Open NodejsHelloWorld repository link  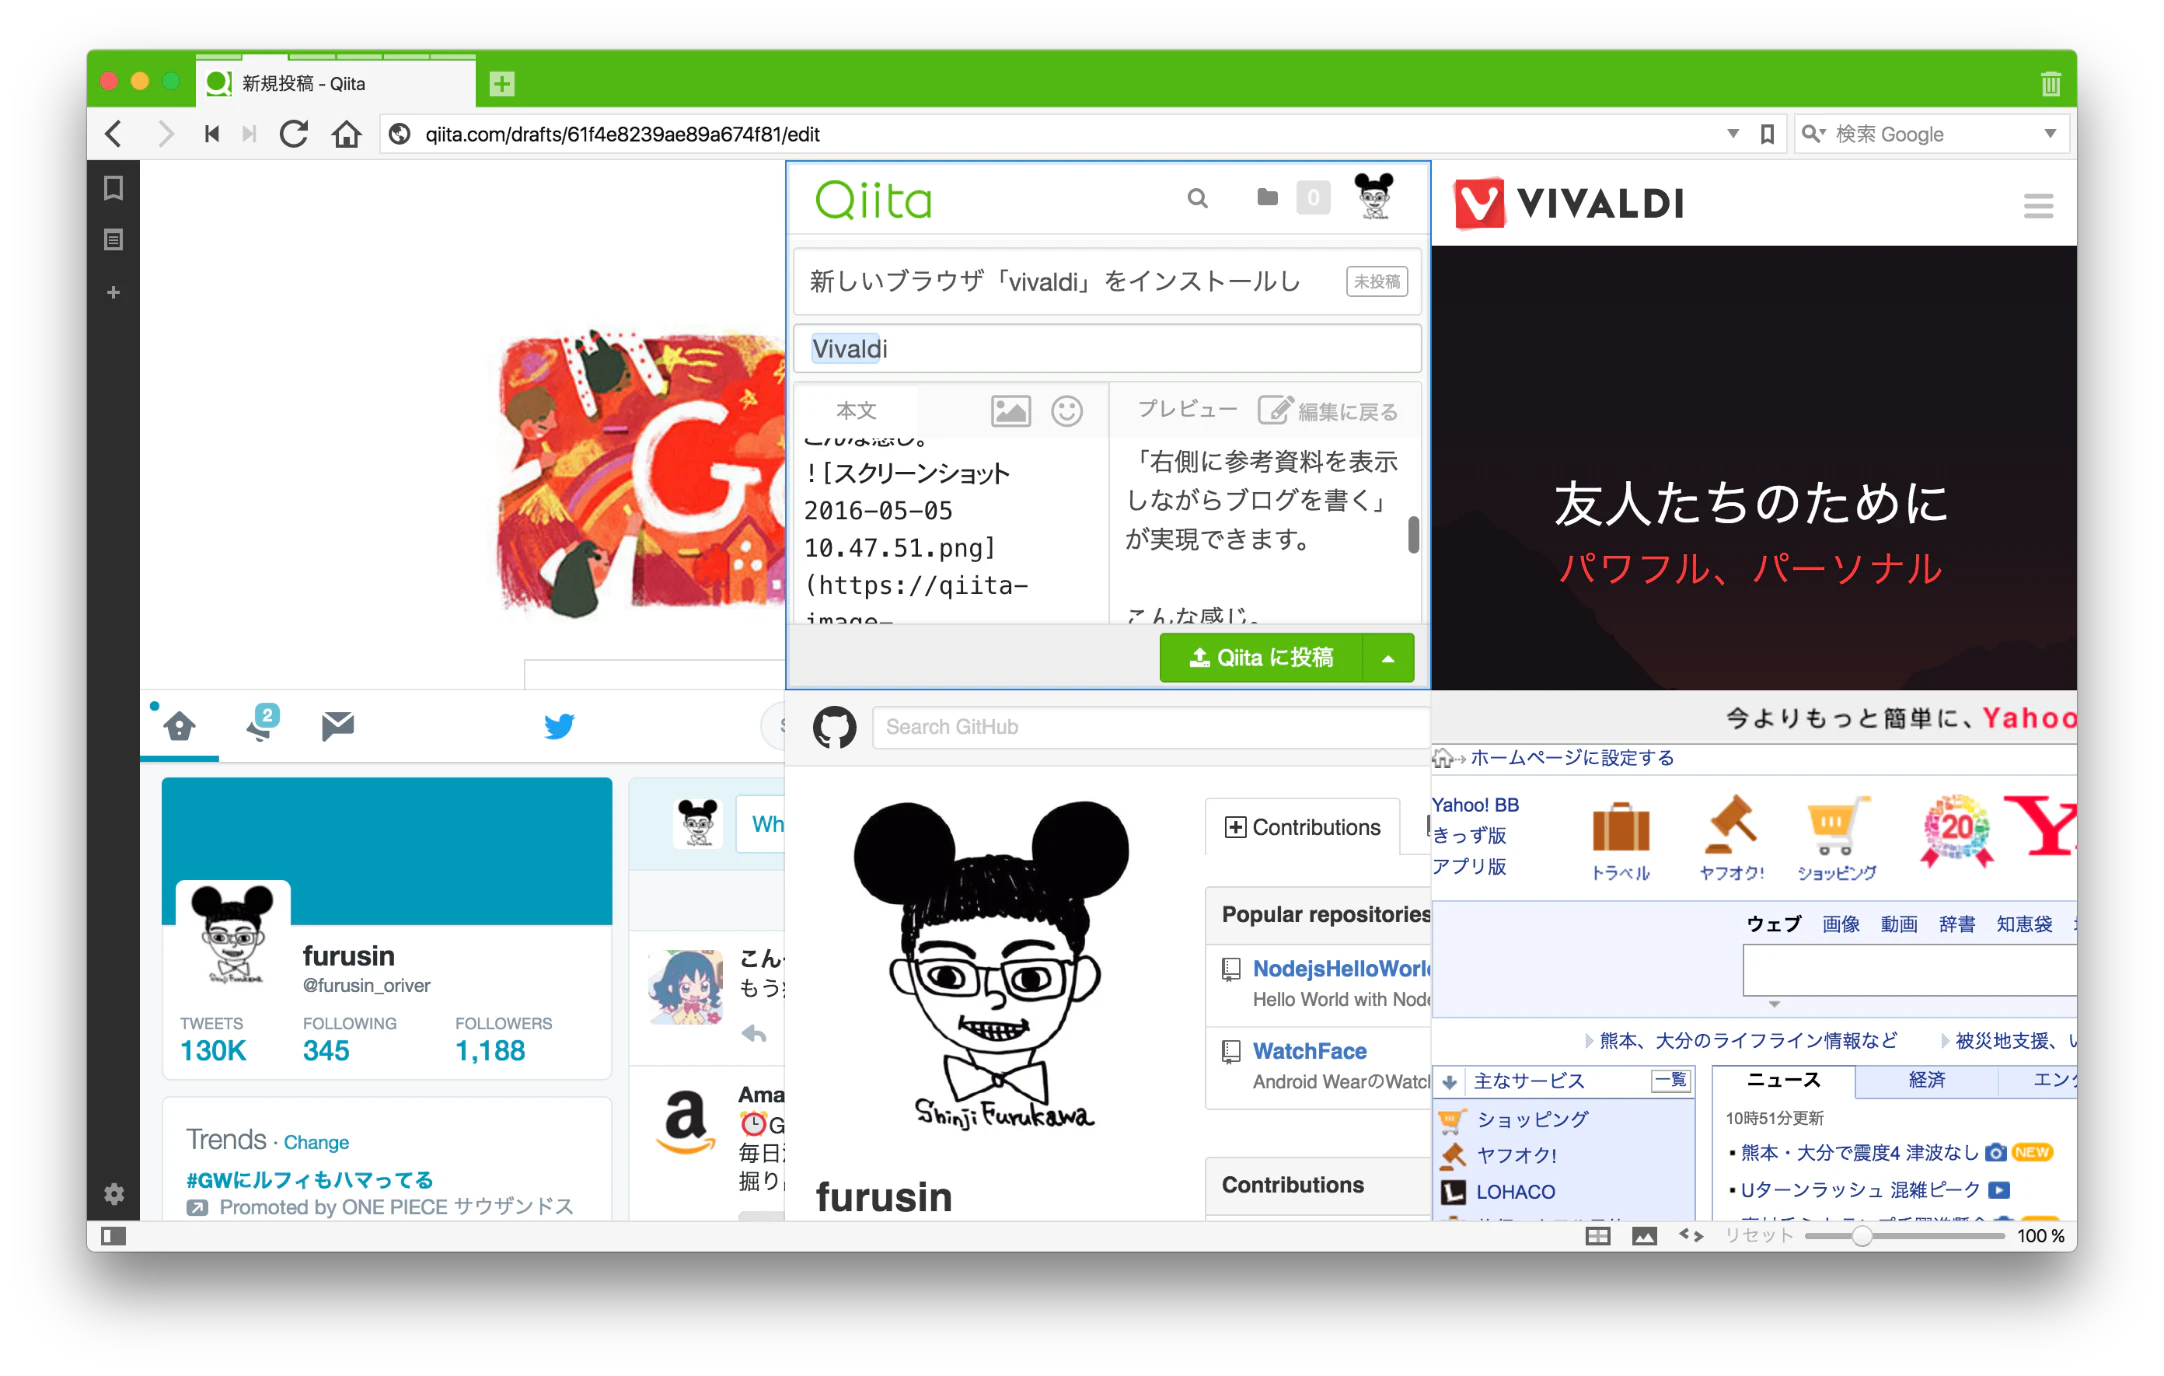1342,968
